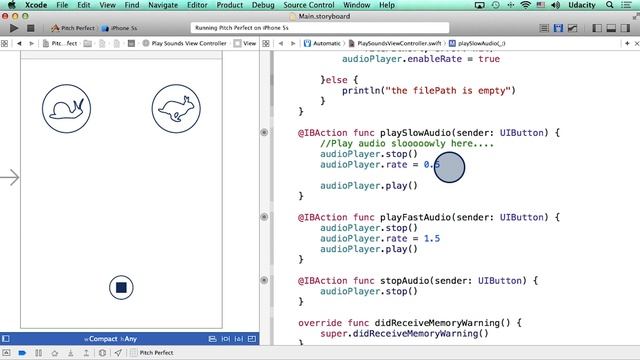
Task: Click the playSlowAudio IBAction connection circle
Action: (x=264, y=132)
